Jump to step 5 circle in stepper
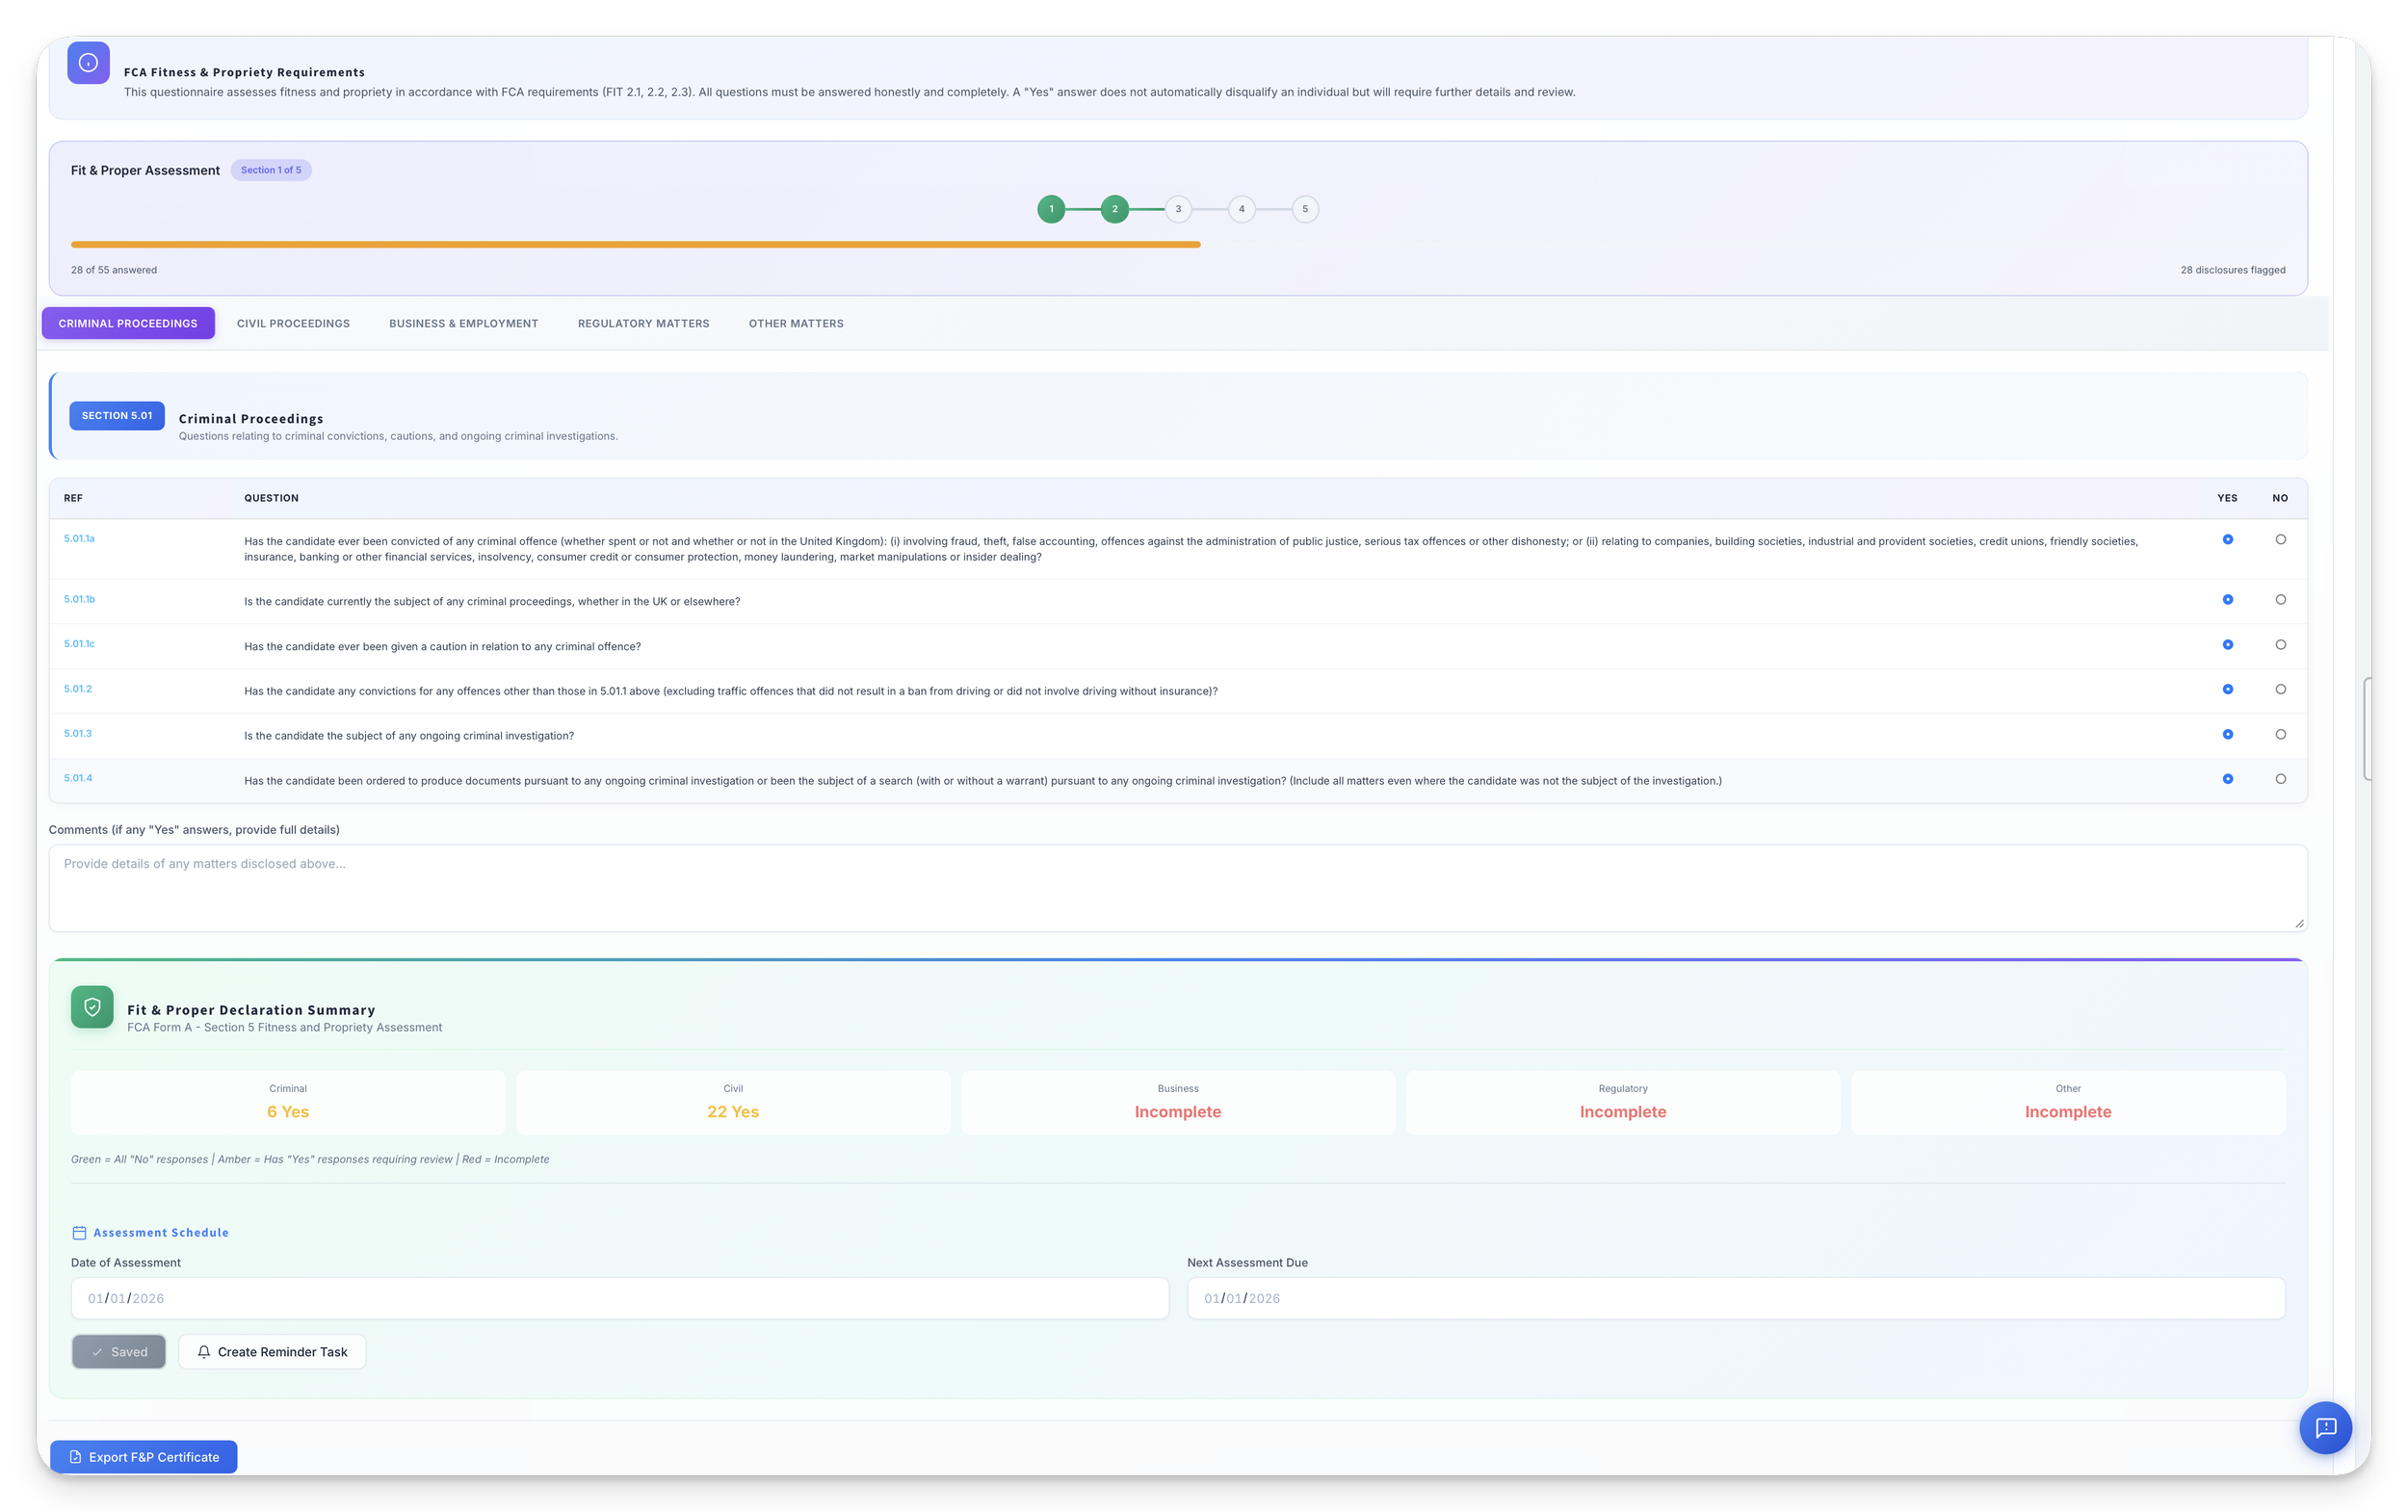2408x1512 pixels. [1304, 209]
